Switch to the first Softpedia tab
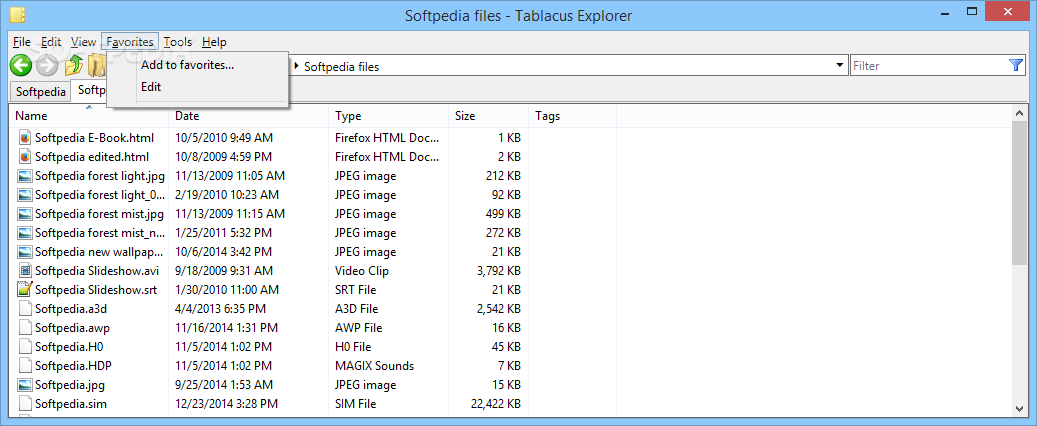Image resolution: width=1037 pixels, height=426 pixels. 41,91
